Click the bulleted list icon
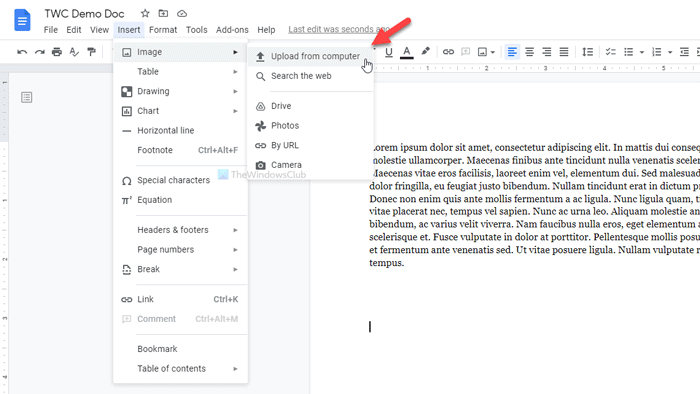 click(x=629, y=52)
